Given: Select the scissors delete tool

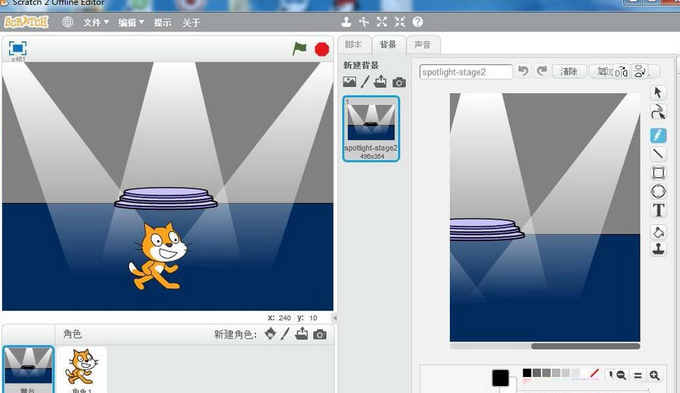Looking at the screenshot, I should coord(364,22).
